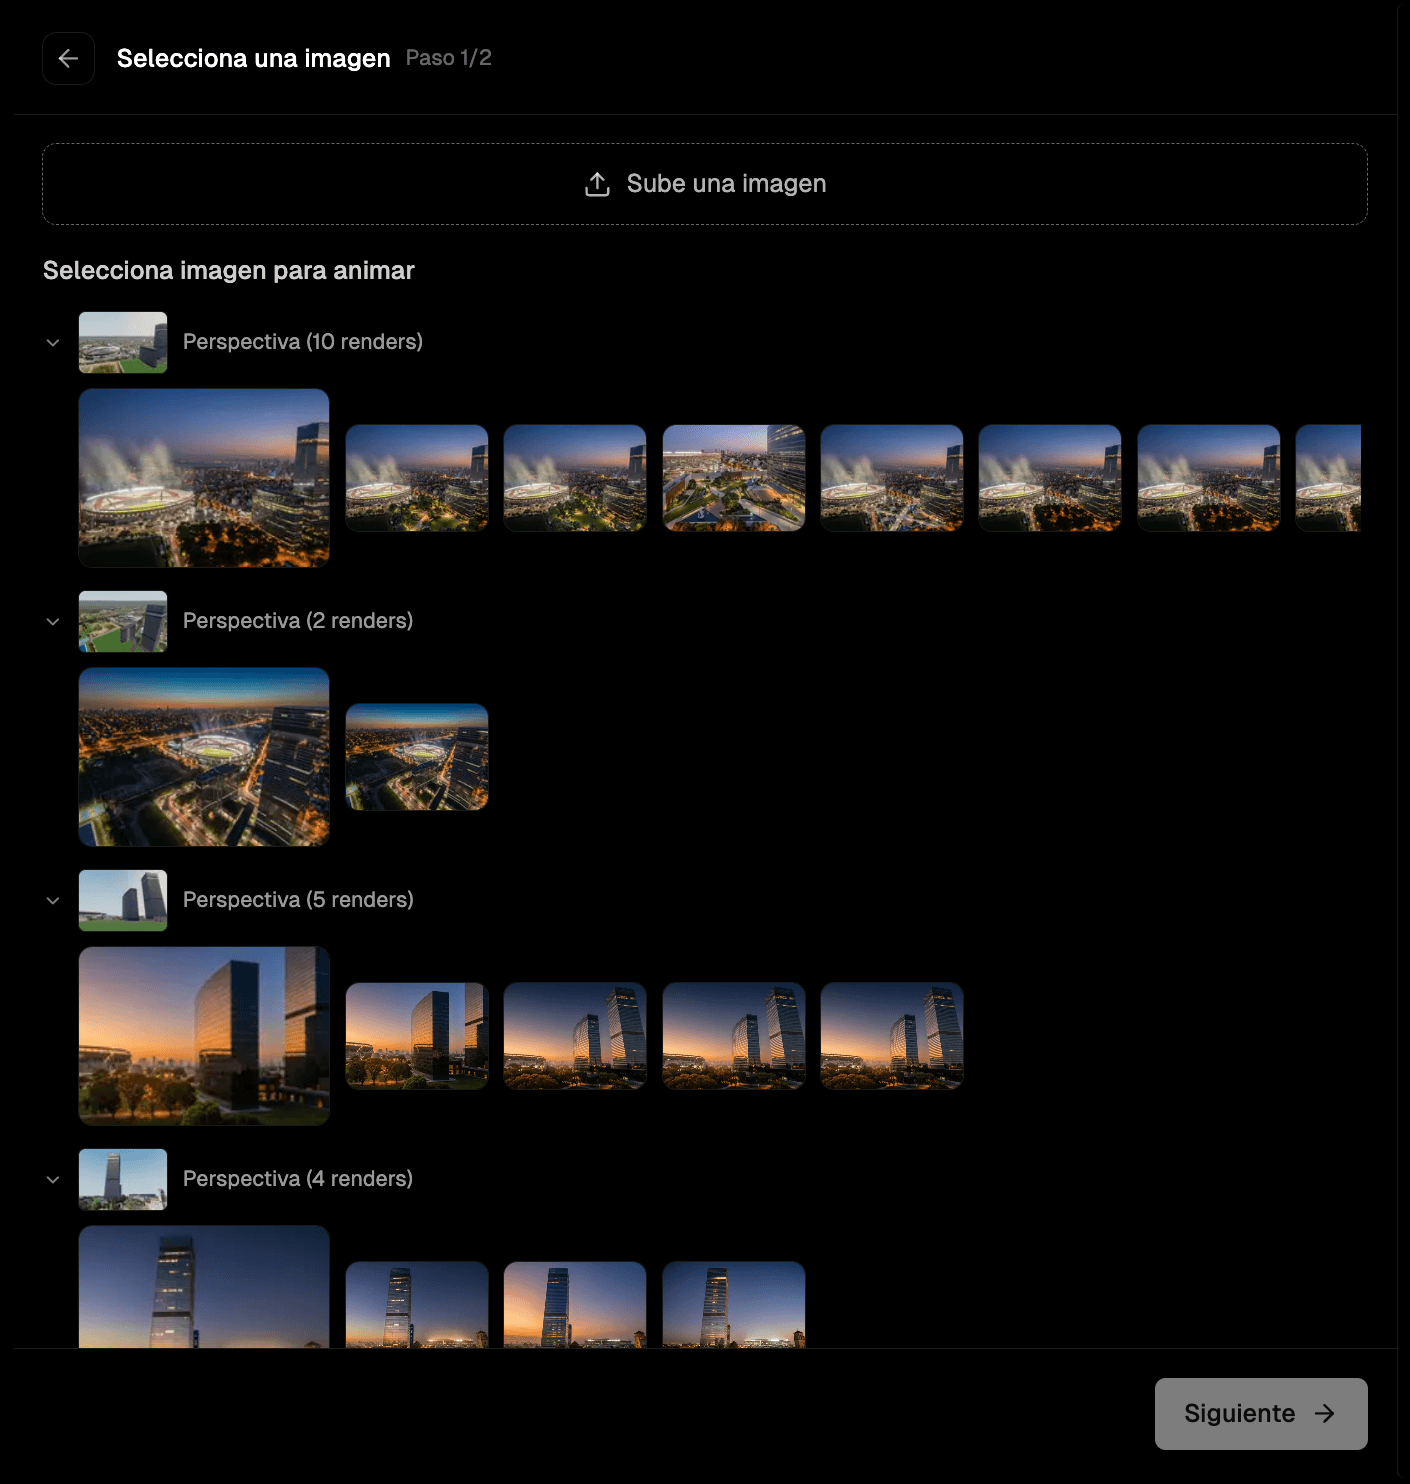Pick the last small tower render in 4 renders row
The width and height of the screenshot is (1410, 1484).
[x=734, y=1305]
